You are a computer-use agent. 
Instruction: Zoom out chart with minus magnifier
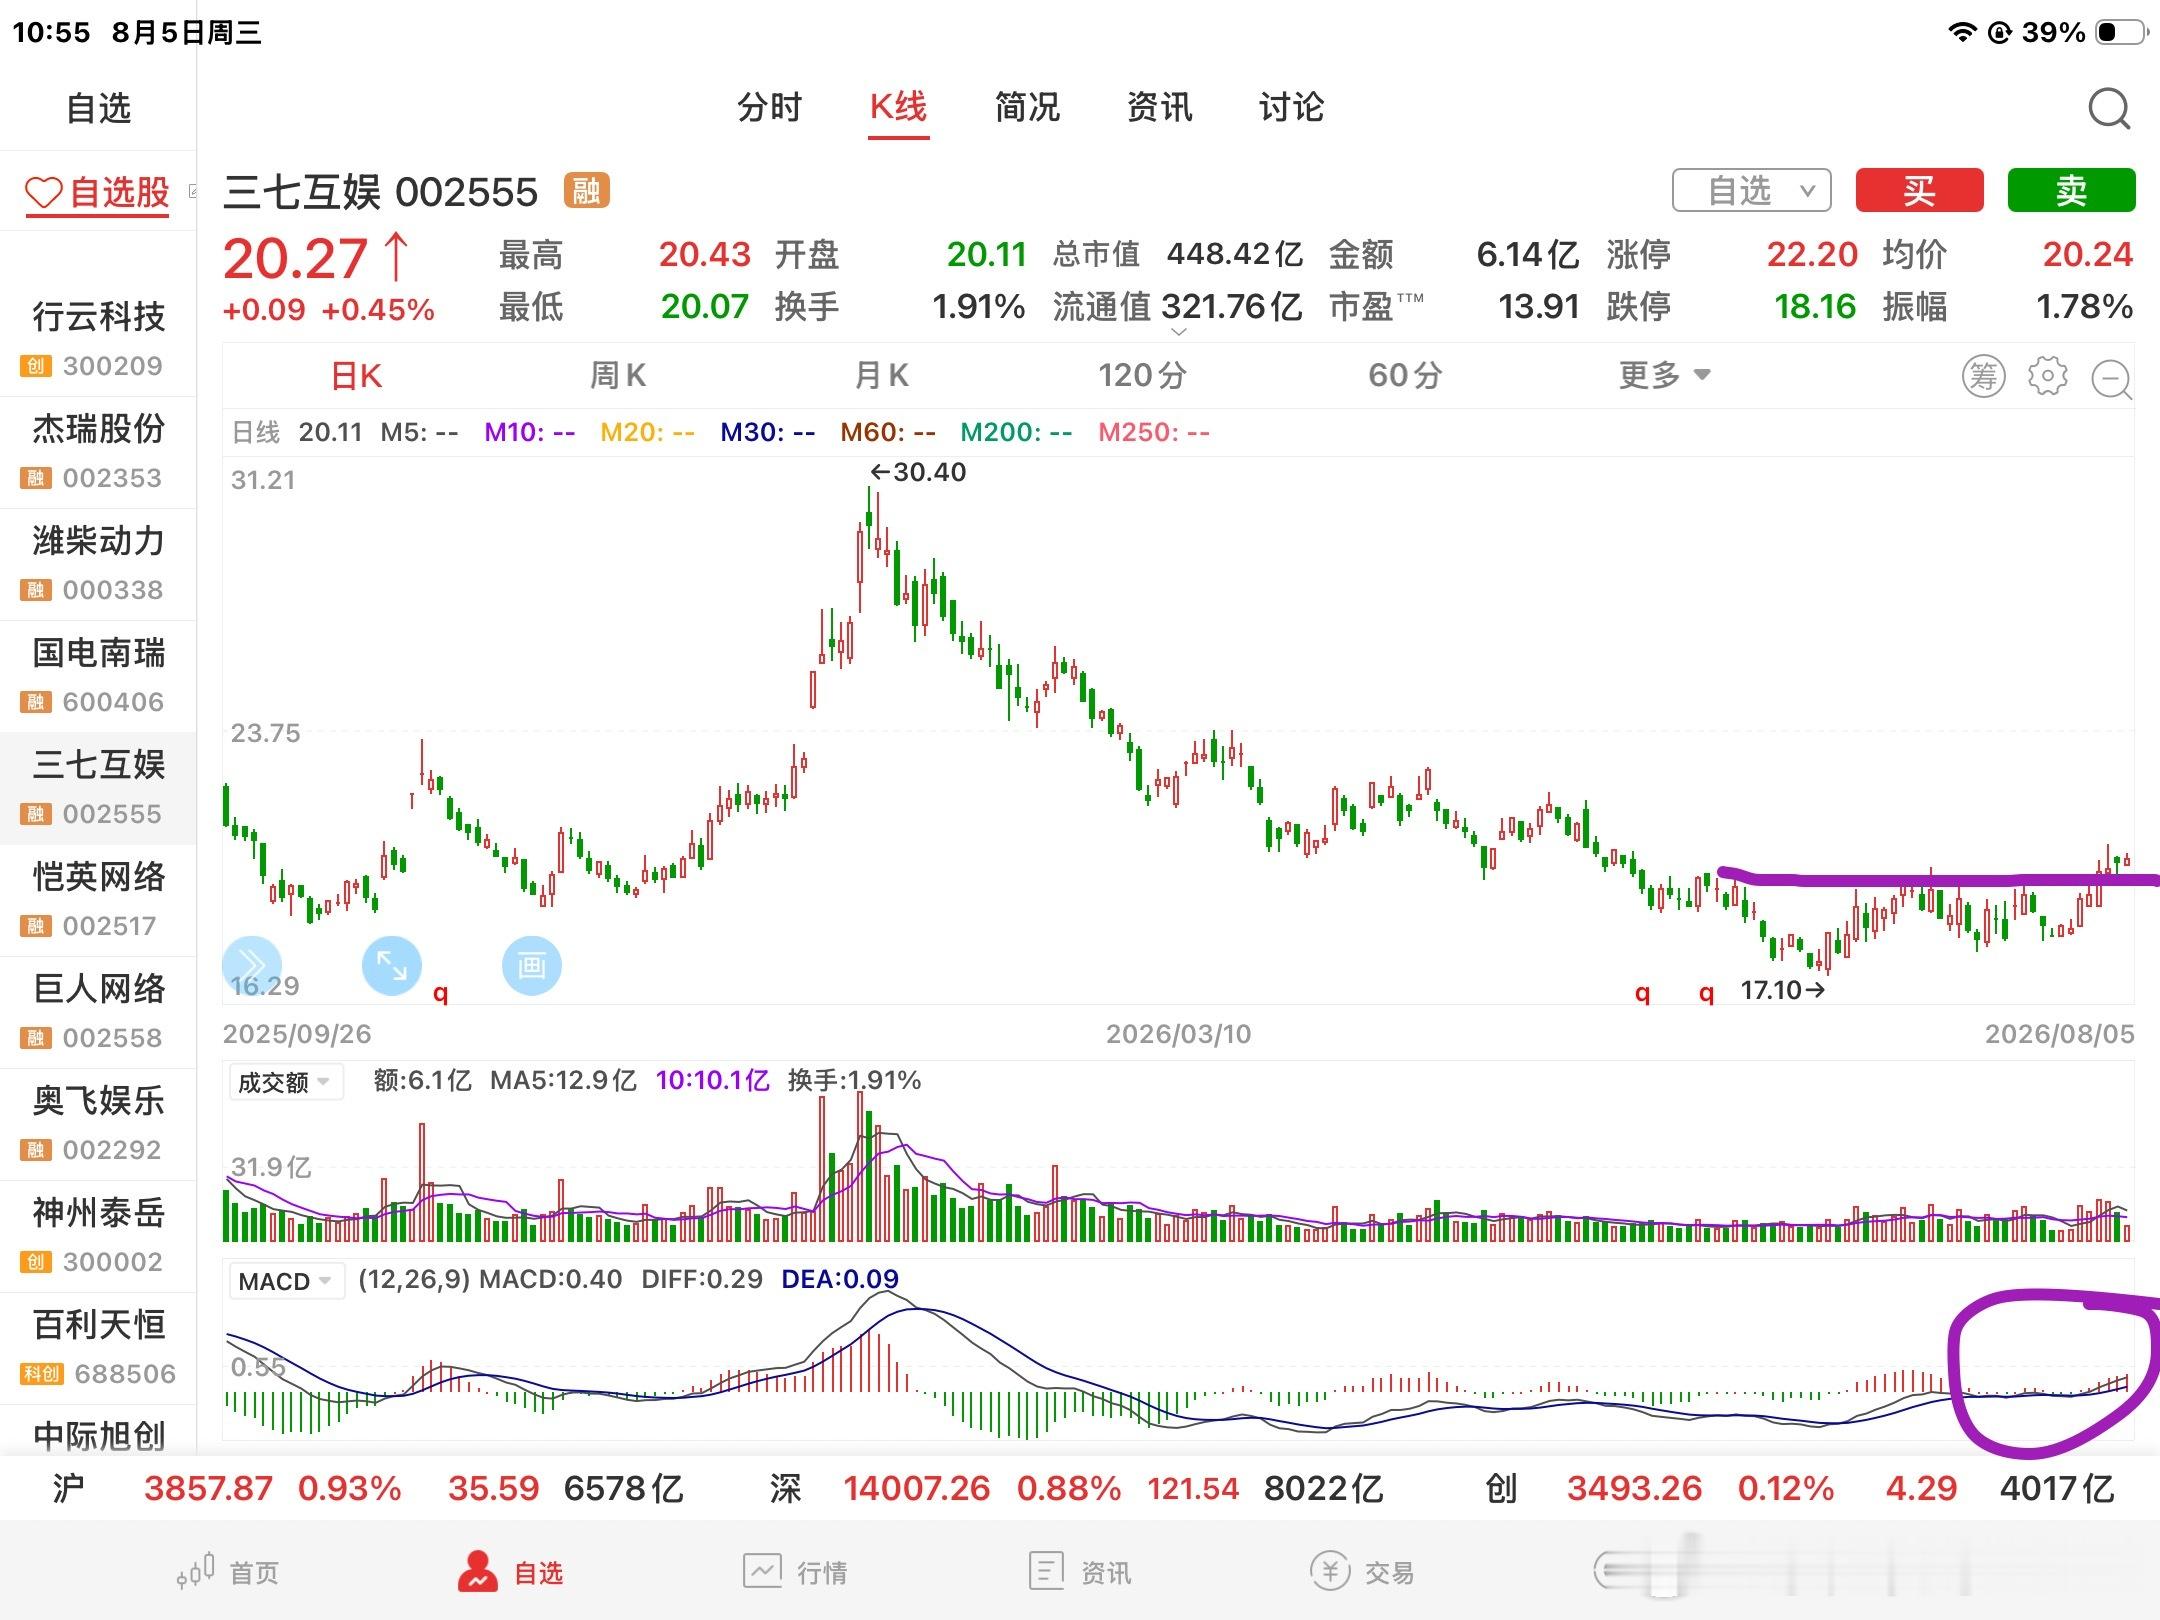coord(2112,379)
